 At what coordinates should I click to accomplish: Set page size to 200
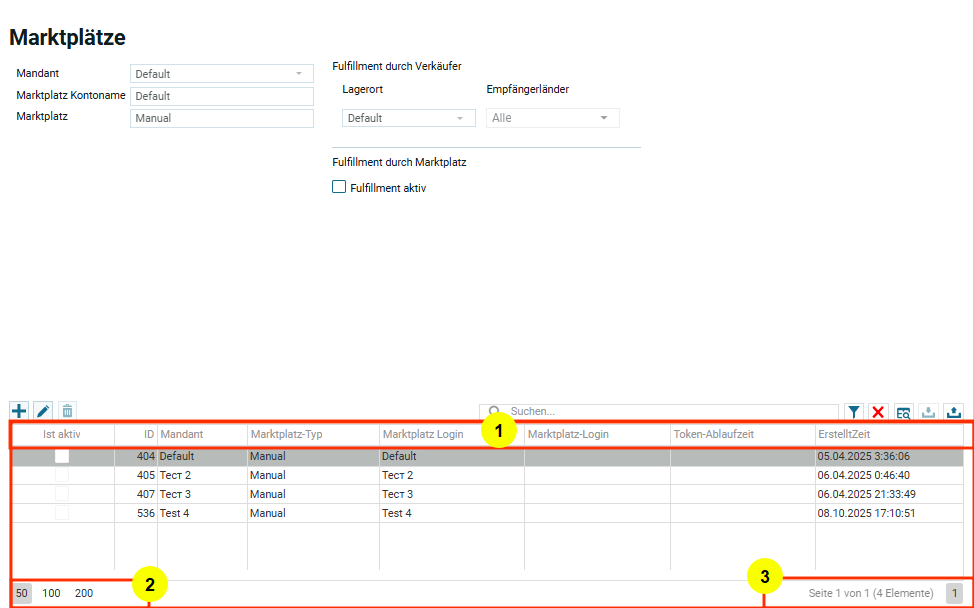[84, 593]
